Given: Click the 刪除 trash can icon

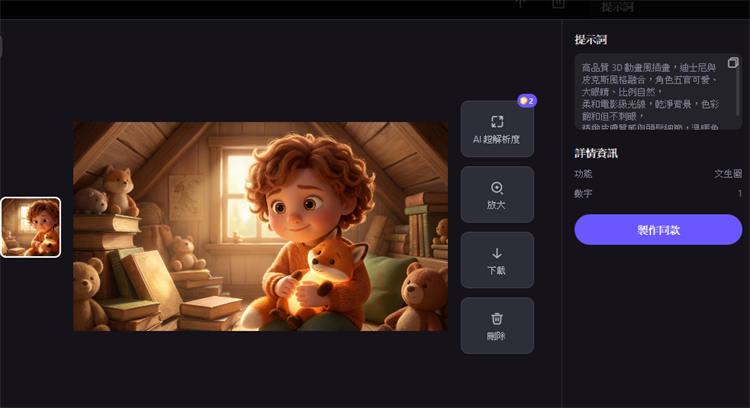Looking at the screenshot, I should pyautogui.click(x=497, y=319).
